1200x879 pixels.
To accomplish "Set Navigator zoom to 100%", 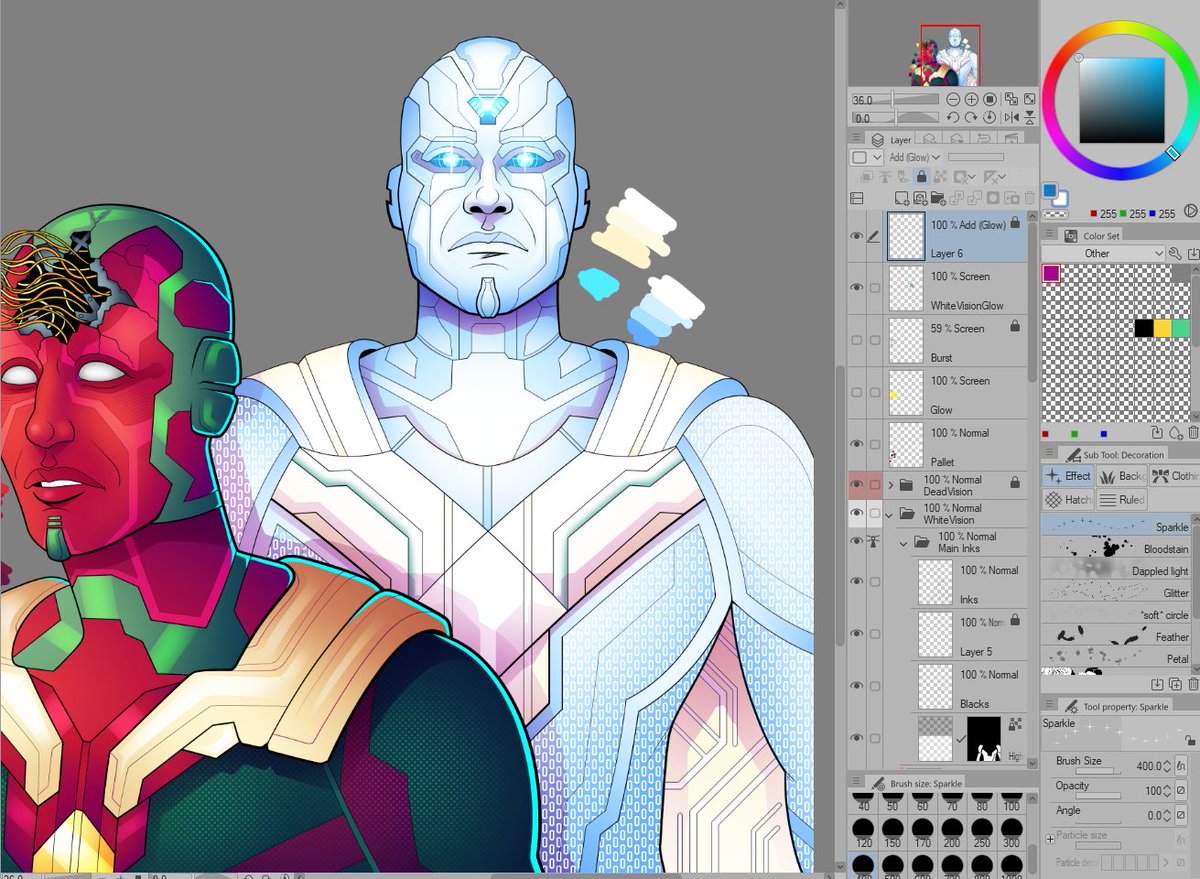I will [990, 99].
